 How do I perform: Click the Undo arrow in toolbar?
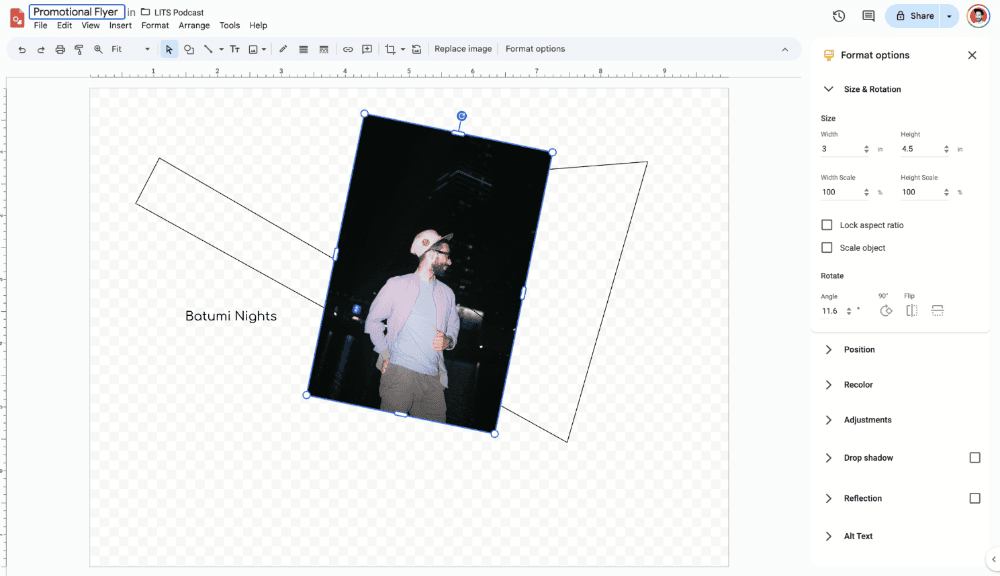coord(22,49)
